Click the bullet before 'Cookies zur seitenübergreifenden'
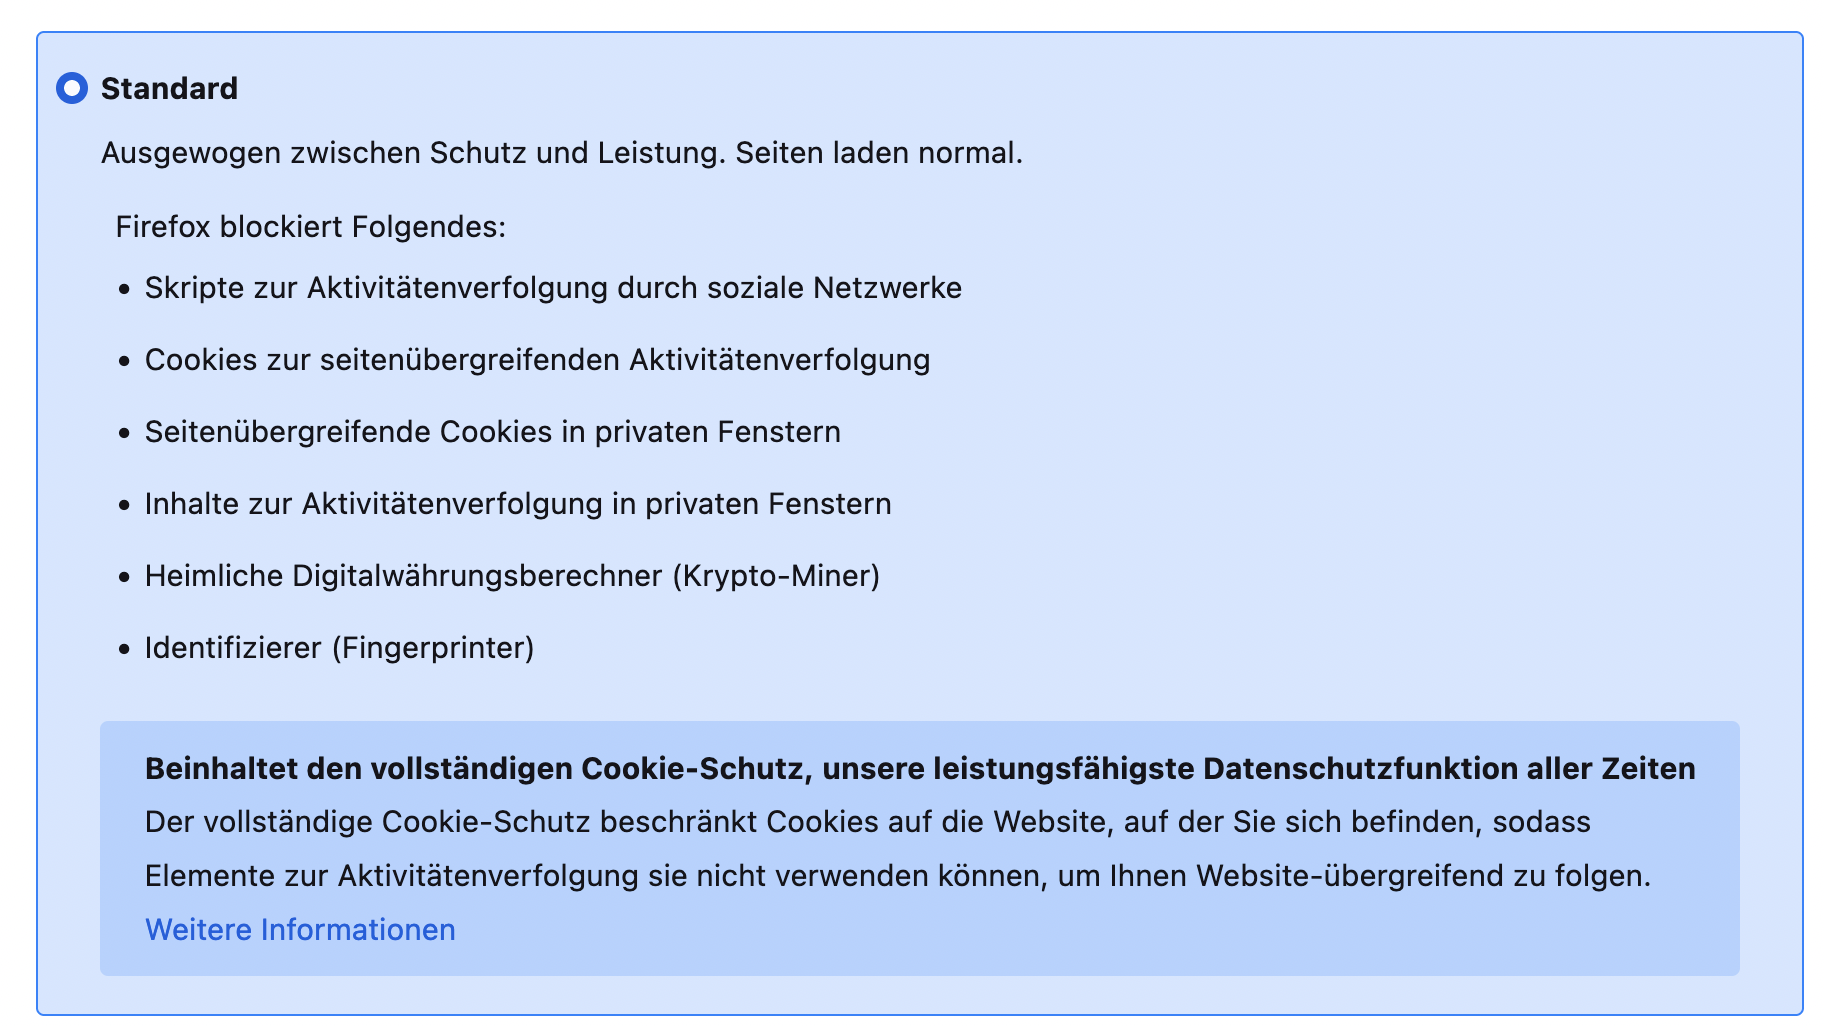Viewport: 1824px width, 1026px height. click(x=124, y=362)
